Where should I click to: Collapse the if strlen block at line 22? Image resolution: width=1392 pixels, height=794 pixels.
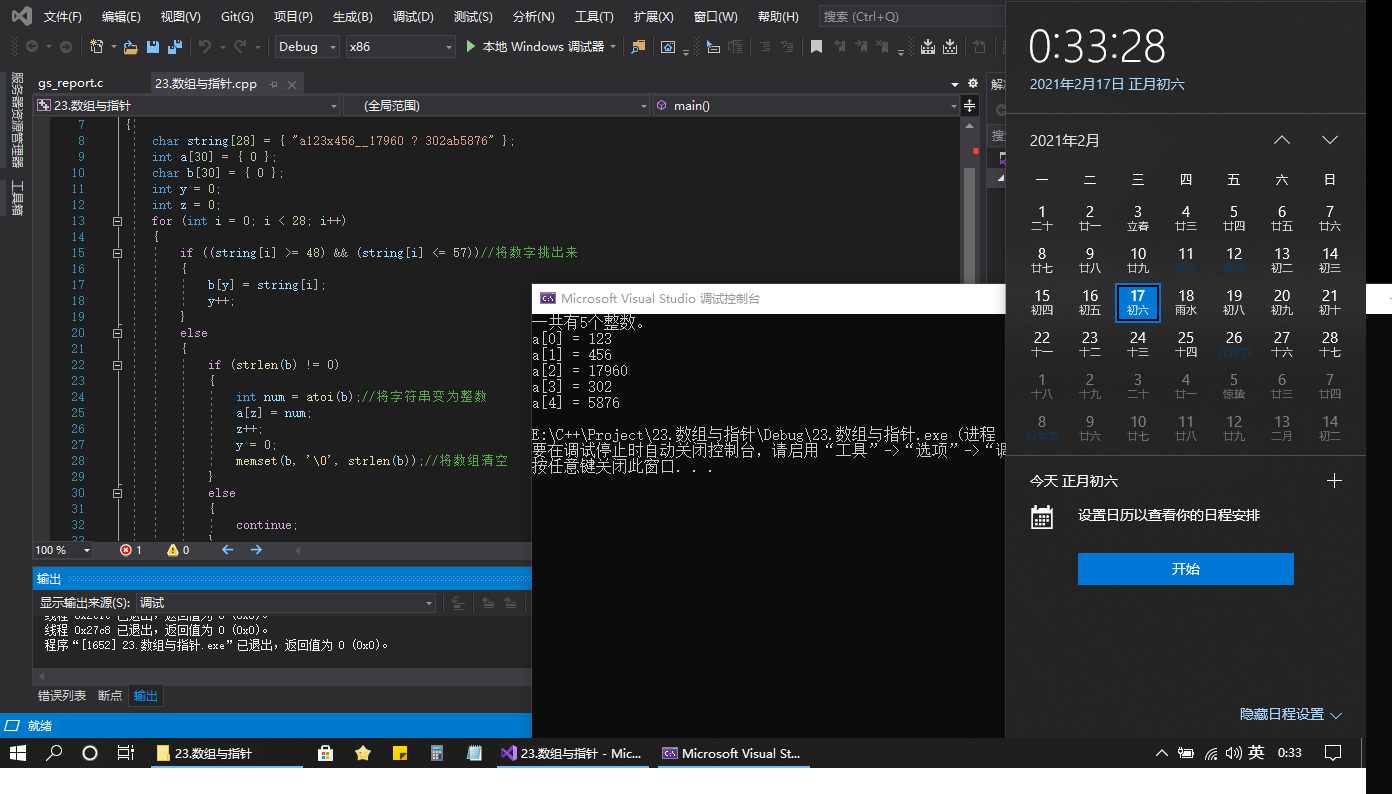click(x=117, y=365)
